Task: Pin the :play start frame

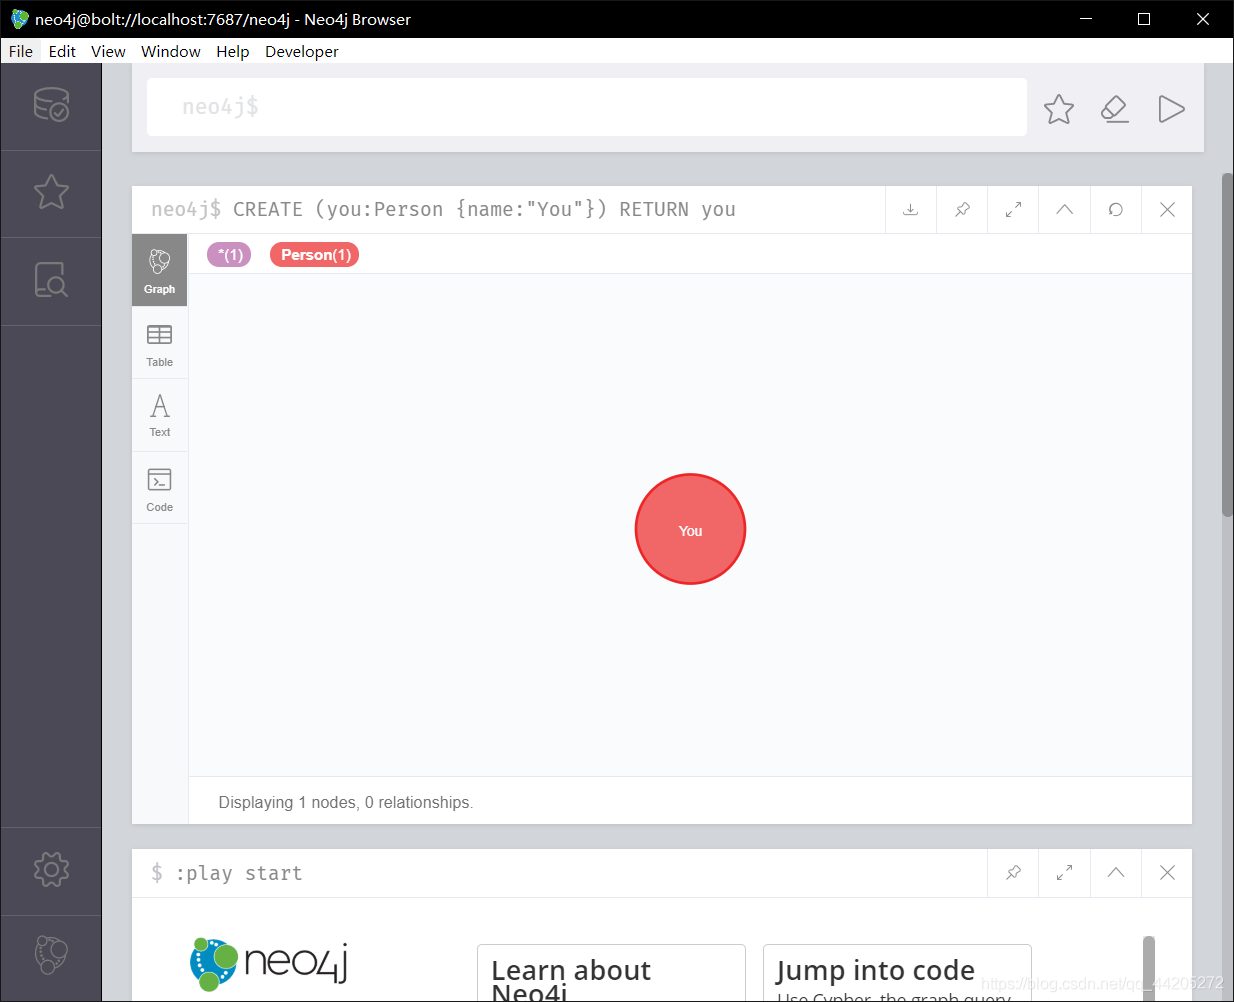Action: point(1013,873)
